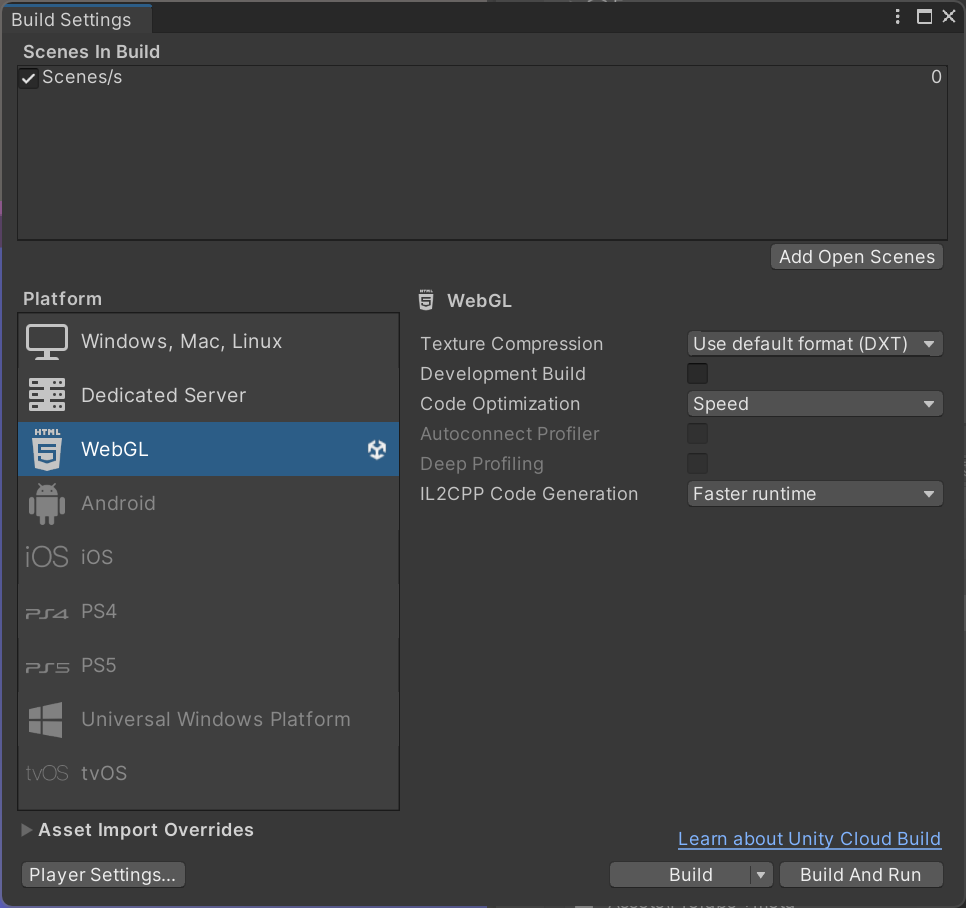Click the scene index 0 value
Screen dimensions: 966x908
pos(936,77)
